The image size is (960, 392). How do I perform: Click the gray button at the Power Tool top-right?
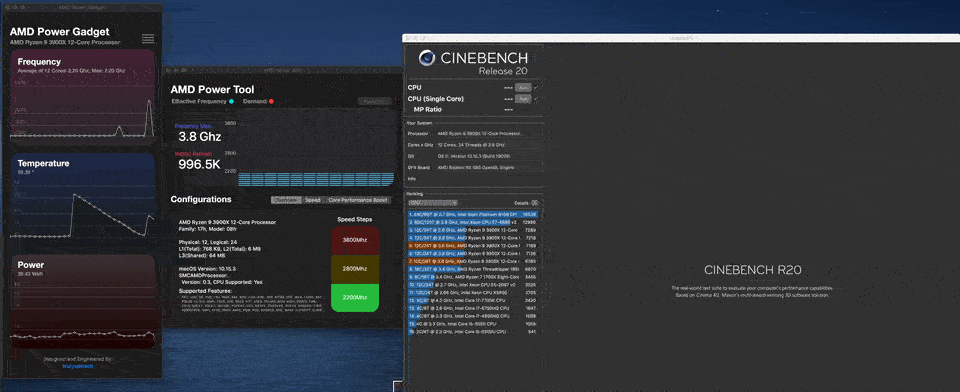click(374, 101)
